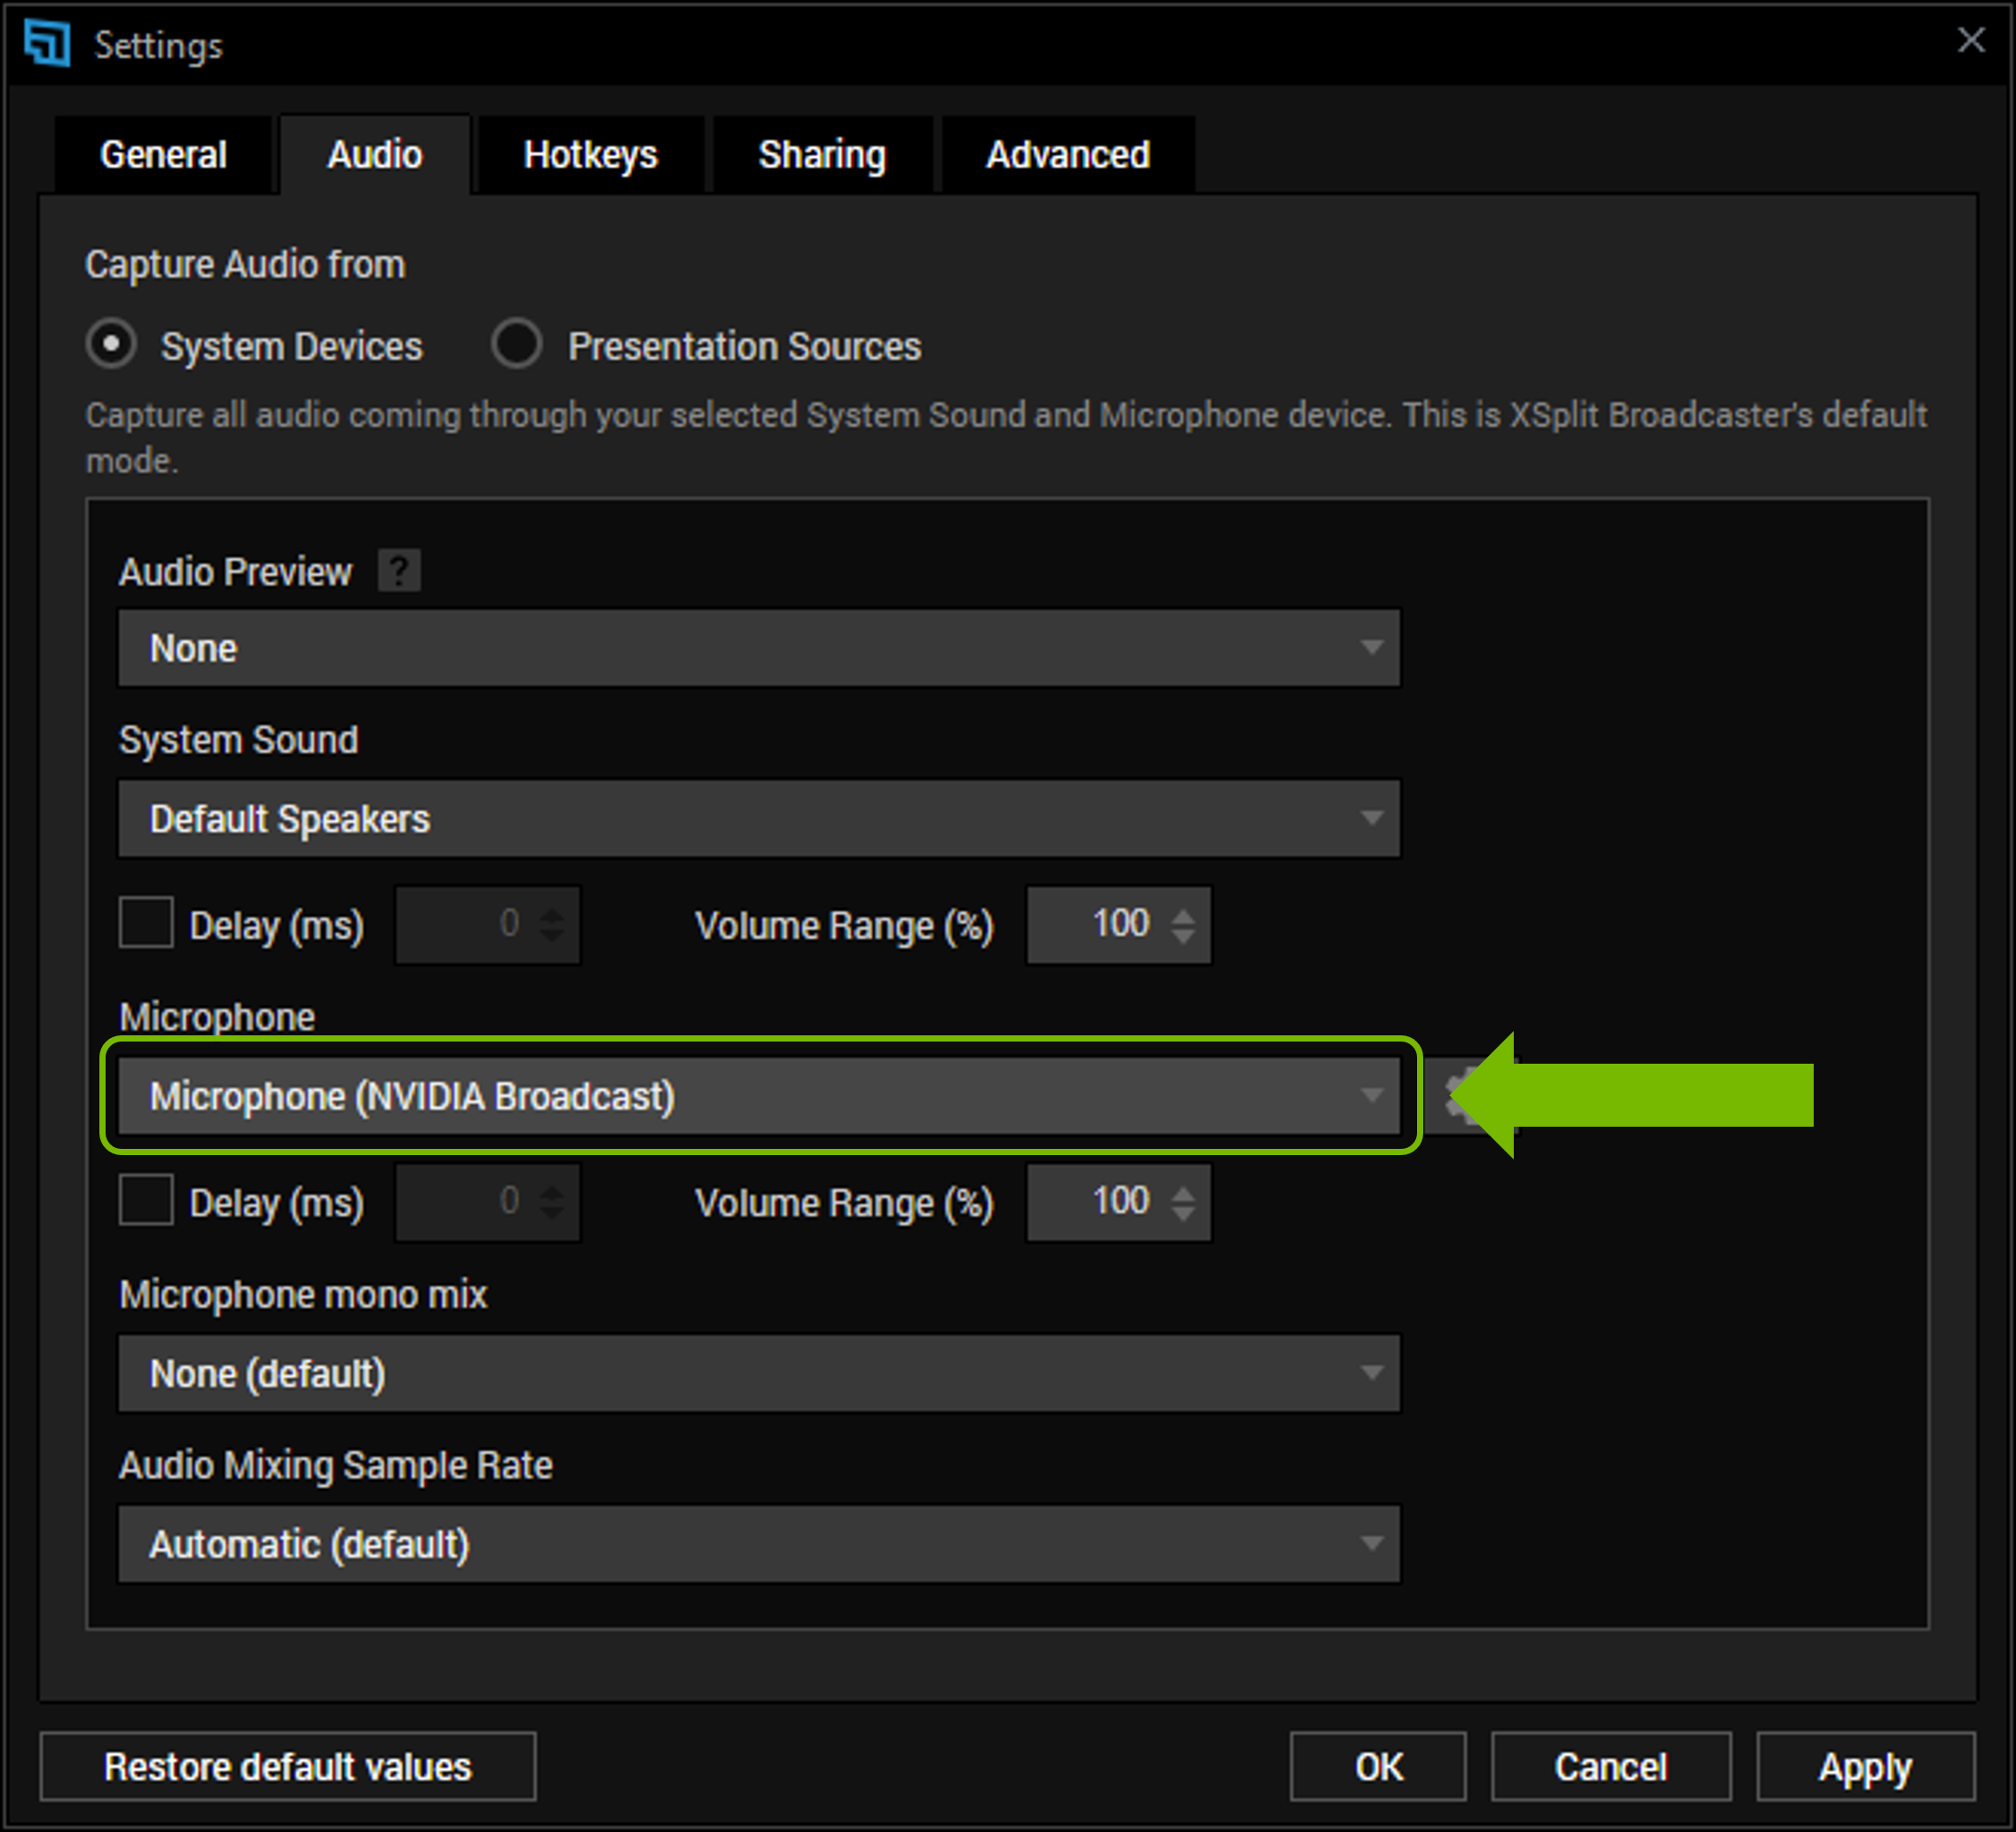Increase the System Sound Volume Range stepper
2016x1832 pixels.
[x=1183, y=914]
